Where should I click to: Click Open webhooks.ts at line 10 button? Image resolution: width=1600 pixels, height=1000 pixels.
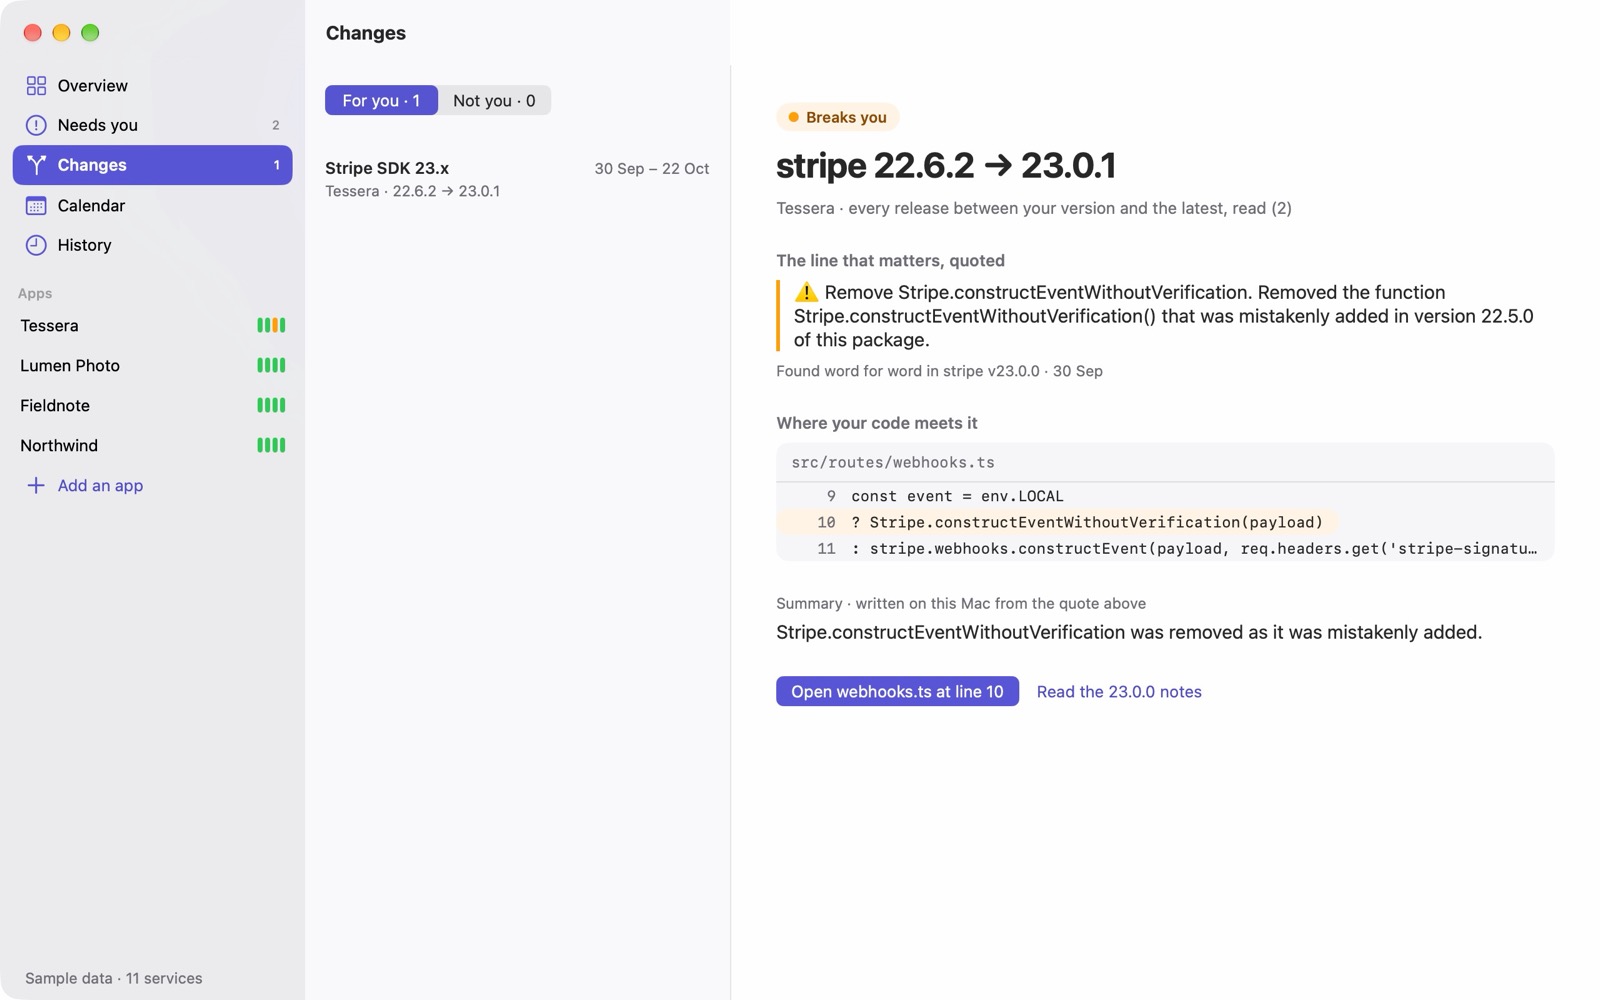point(897,691)
